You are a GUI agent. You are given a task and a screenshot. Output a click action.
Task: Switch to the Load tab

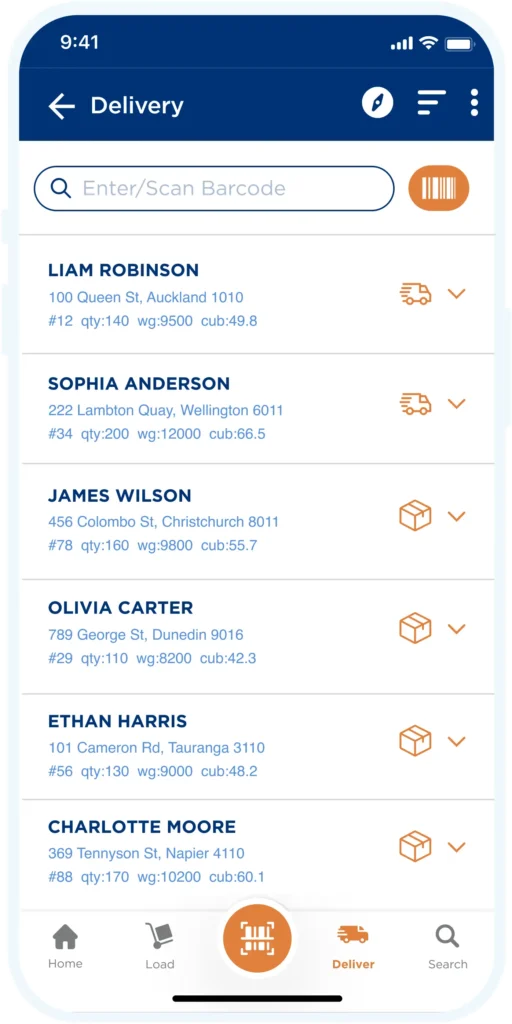159,946
